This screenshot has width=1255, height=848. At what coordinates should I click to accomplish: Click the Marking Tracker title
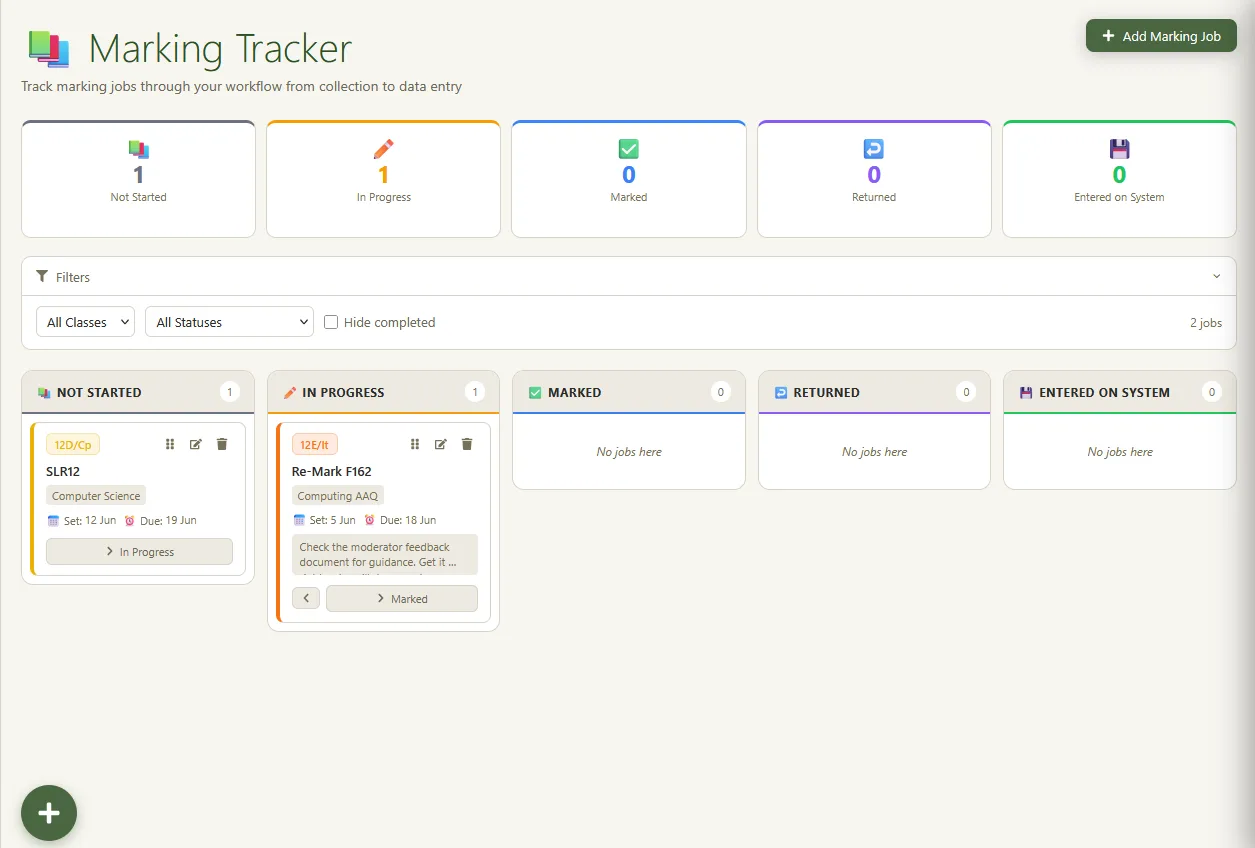(x=220, y=49)
